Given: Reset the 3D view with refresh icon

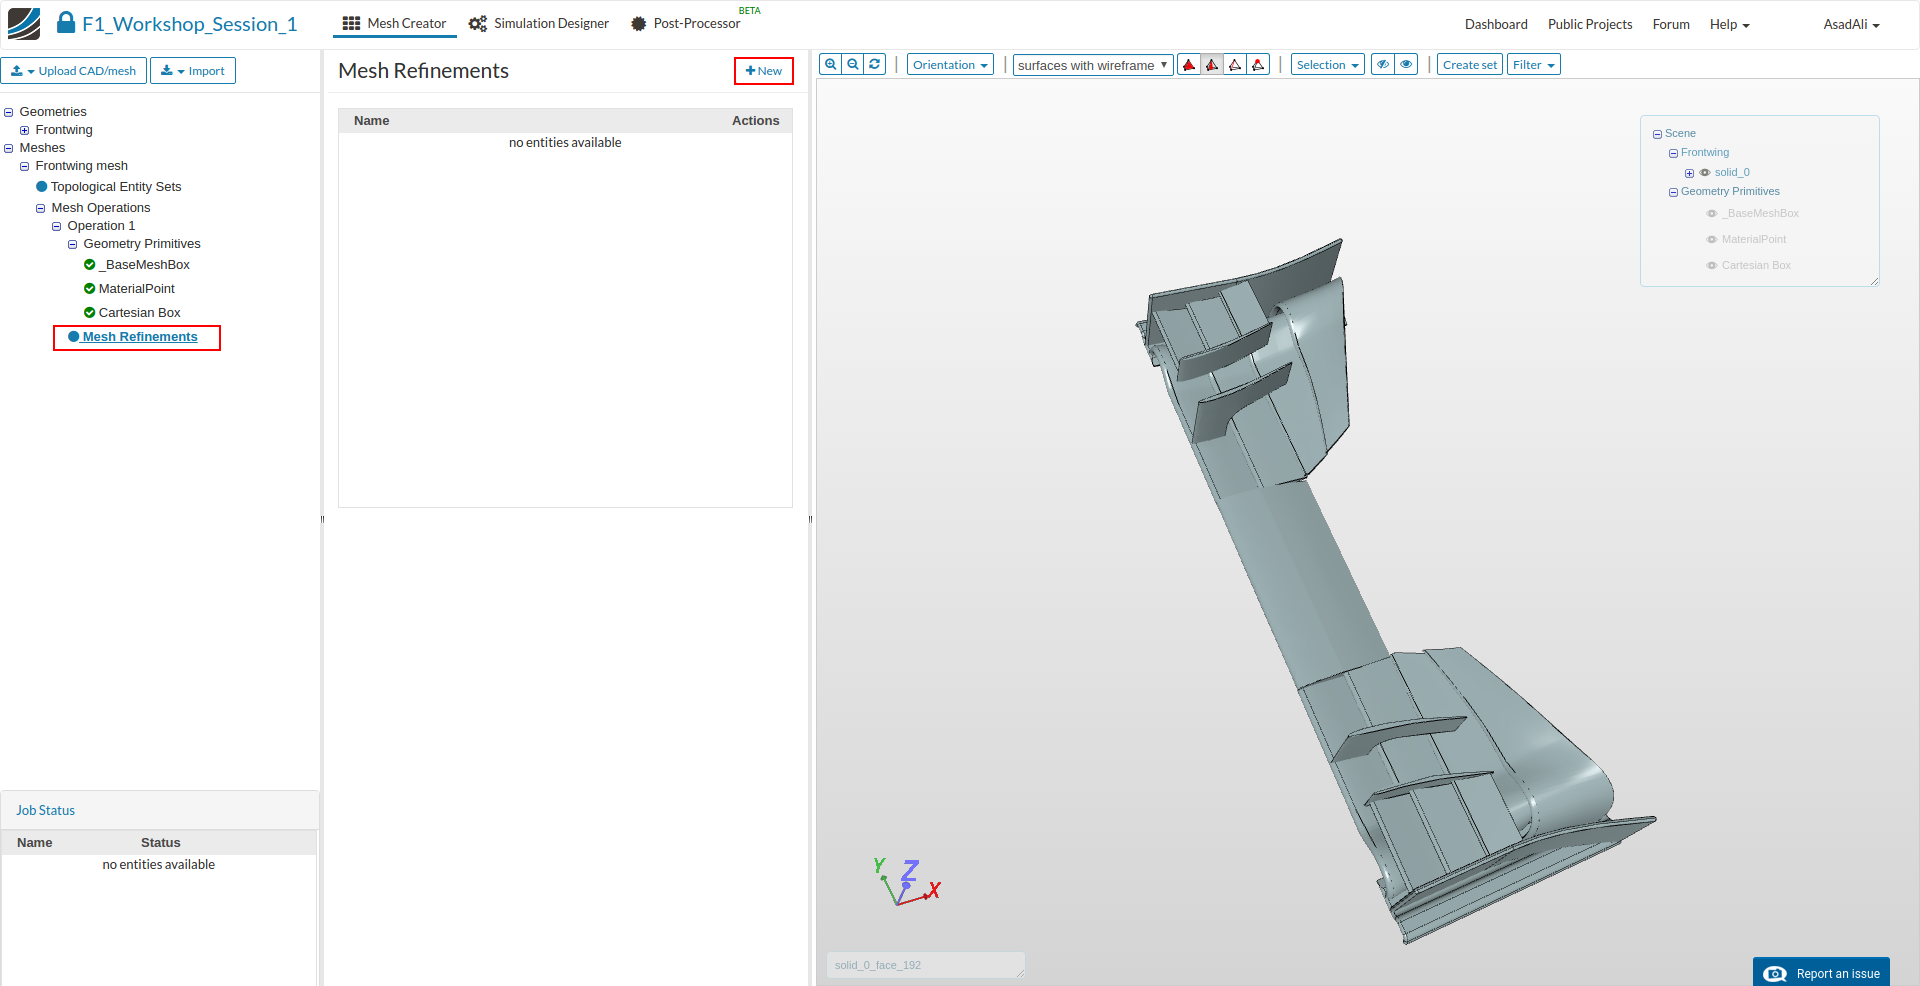Looking at the screenshot, I should pos(875,65).
